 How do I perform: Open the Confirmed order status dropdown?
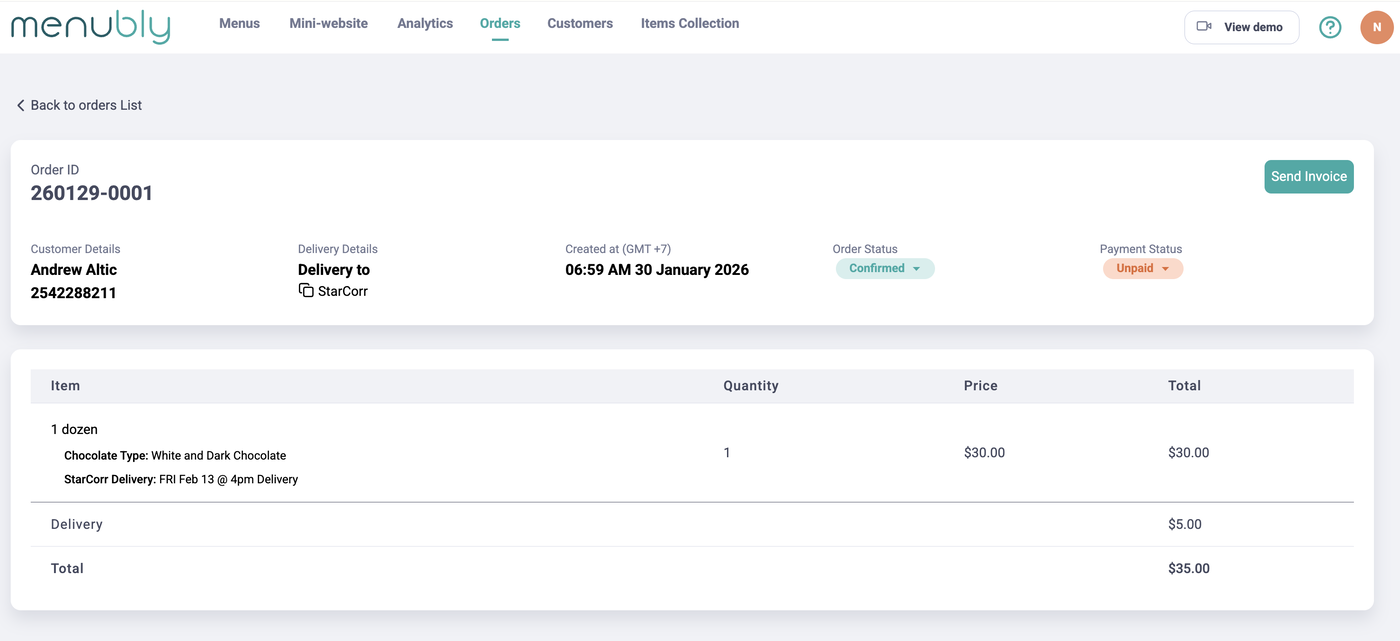click(x=885, y=268)
